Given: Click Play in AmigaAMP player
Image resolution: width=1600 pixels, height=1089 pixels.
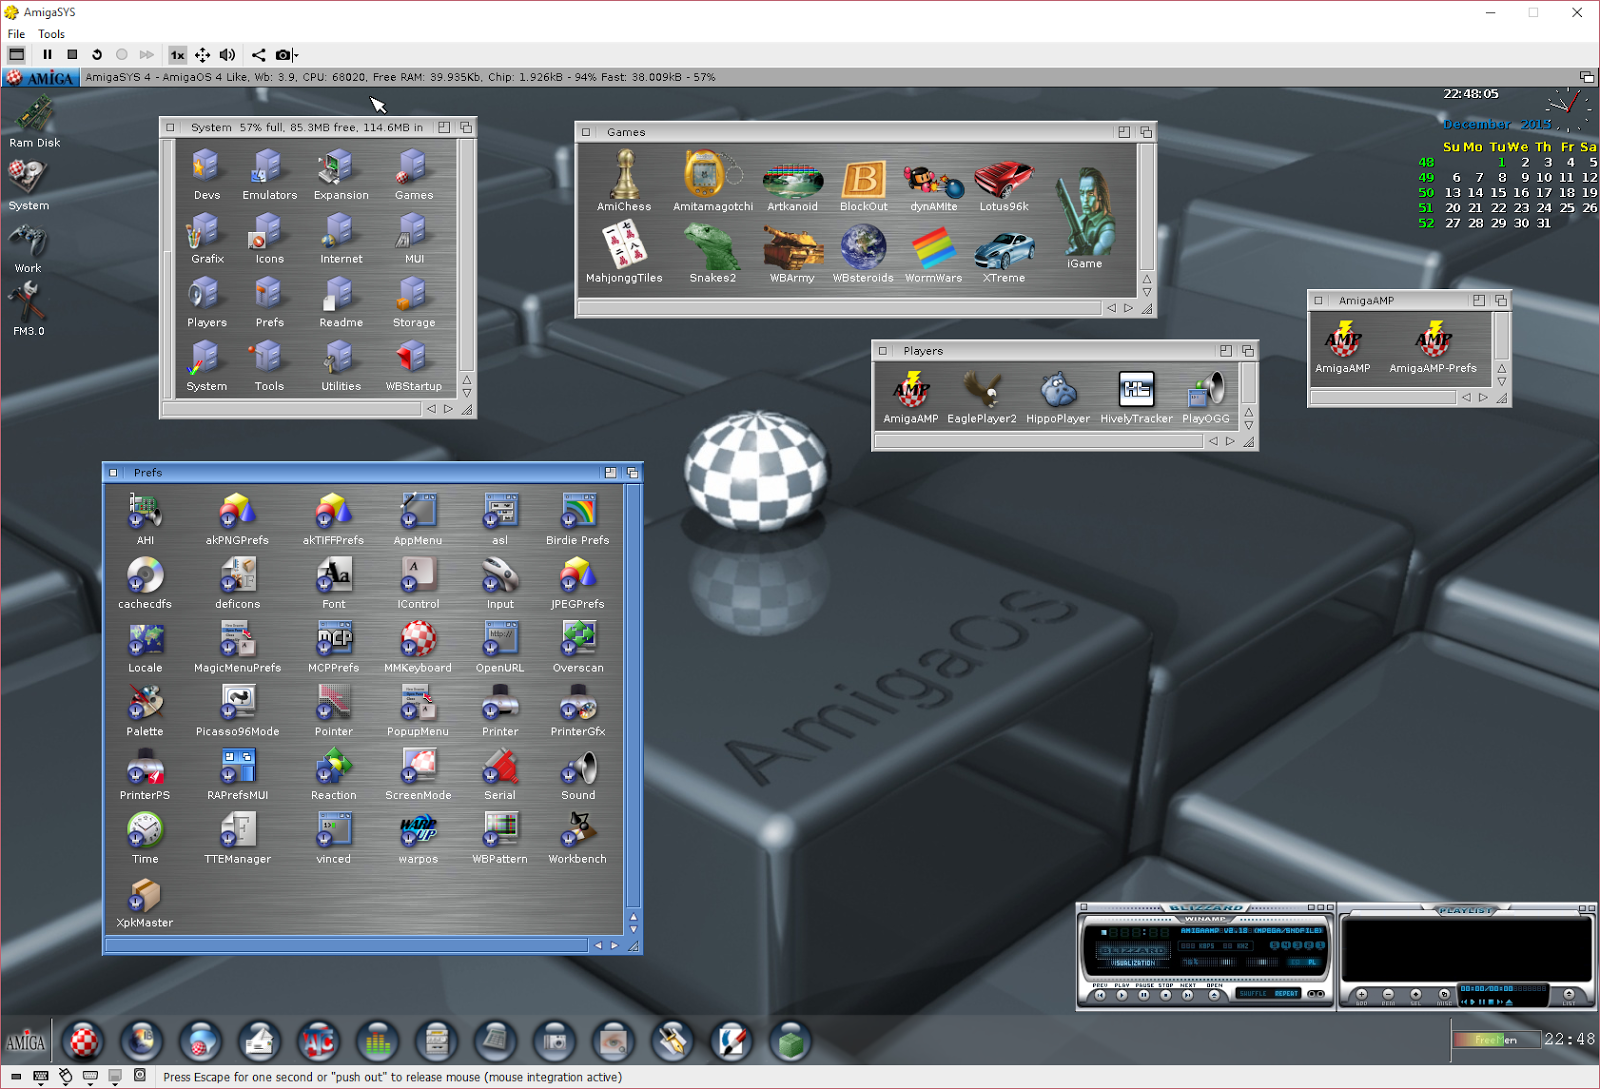Looking at the screenshot, I should [1122, 995].
